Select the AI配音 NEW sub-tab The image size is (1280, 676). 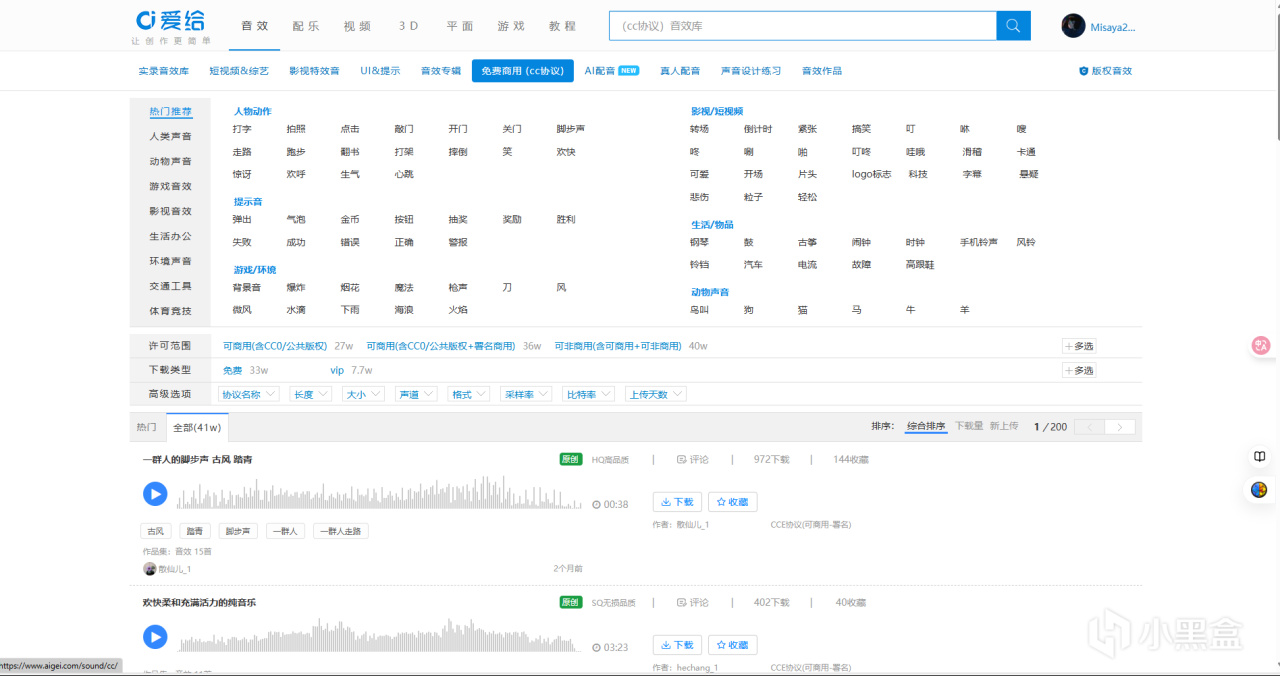[612, 71]
